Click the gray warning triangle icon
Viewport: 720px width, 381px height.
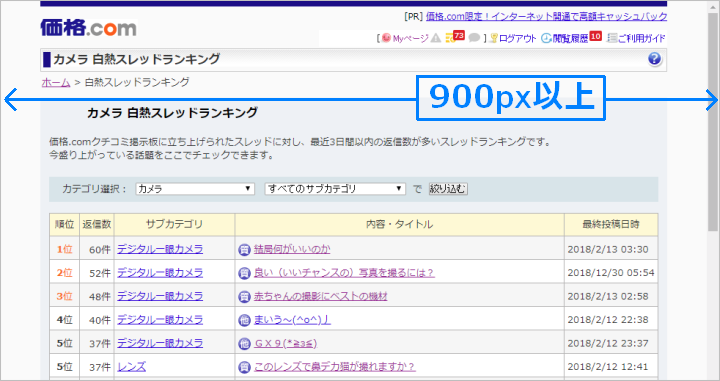[x=436, y=38]
